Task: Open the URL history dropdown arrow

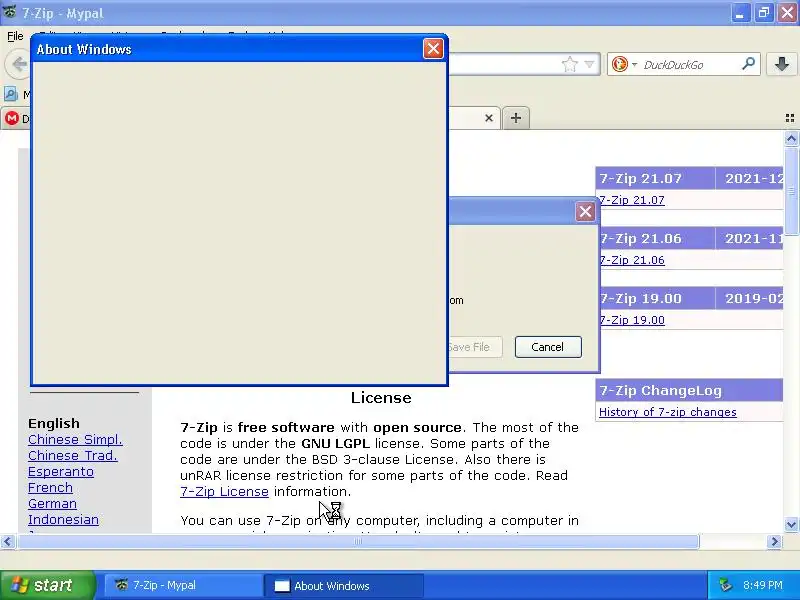Action: tap(589, 64)
